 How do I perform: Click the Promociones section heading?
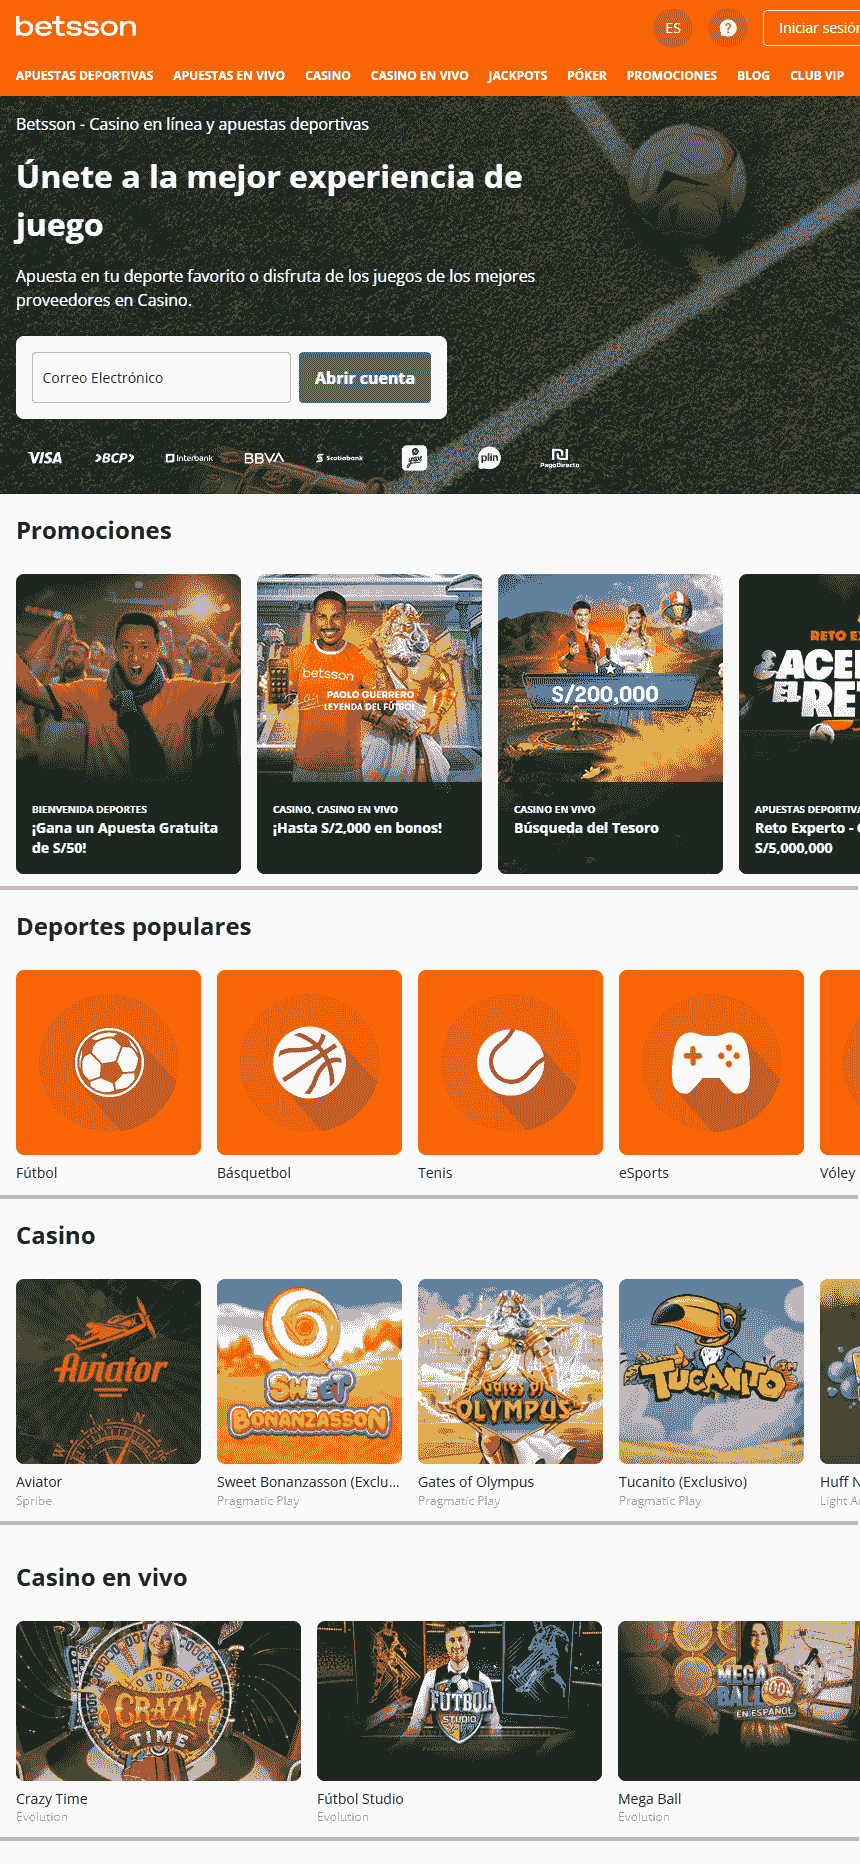94,531
